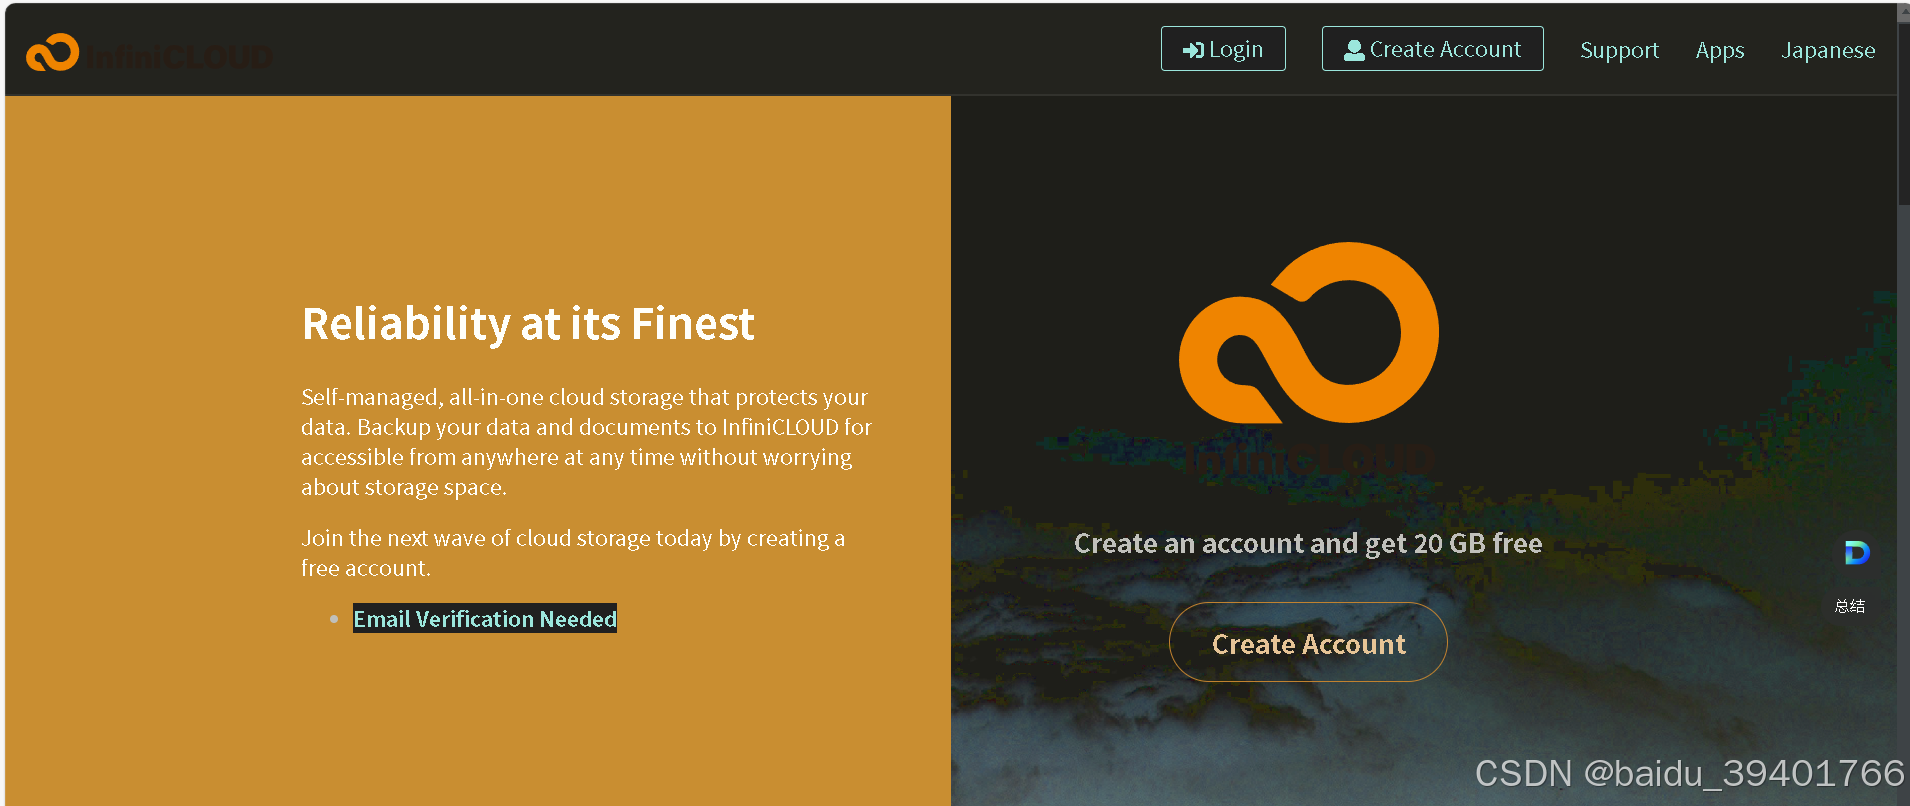Click Create Account in the top navigation
Image resolution: width=1910 pixels, height=806 pixels.
(x=1432, y=49)
